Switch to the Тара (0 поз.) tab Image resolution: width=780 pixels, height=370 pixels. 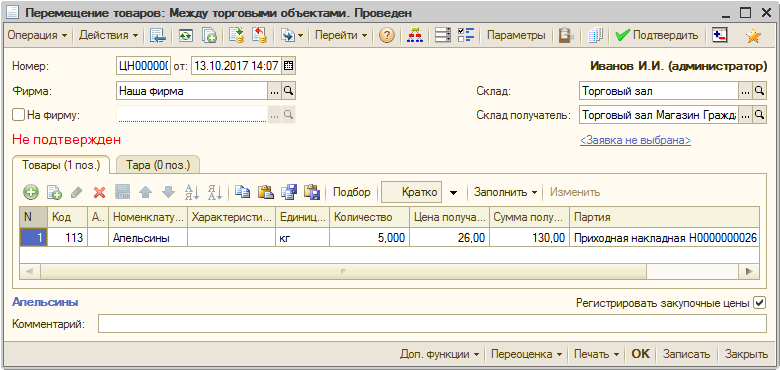pos(158,165)
